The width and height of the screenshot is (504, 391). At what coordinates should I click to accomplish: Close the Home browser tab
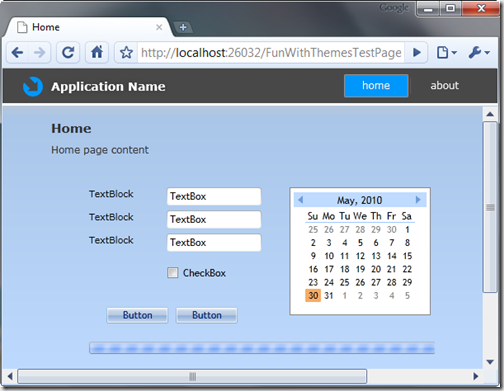click(159, 27)
